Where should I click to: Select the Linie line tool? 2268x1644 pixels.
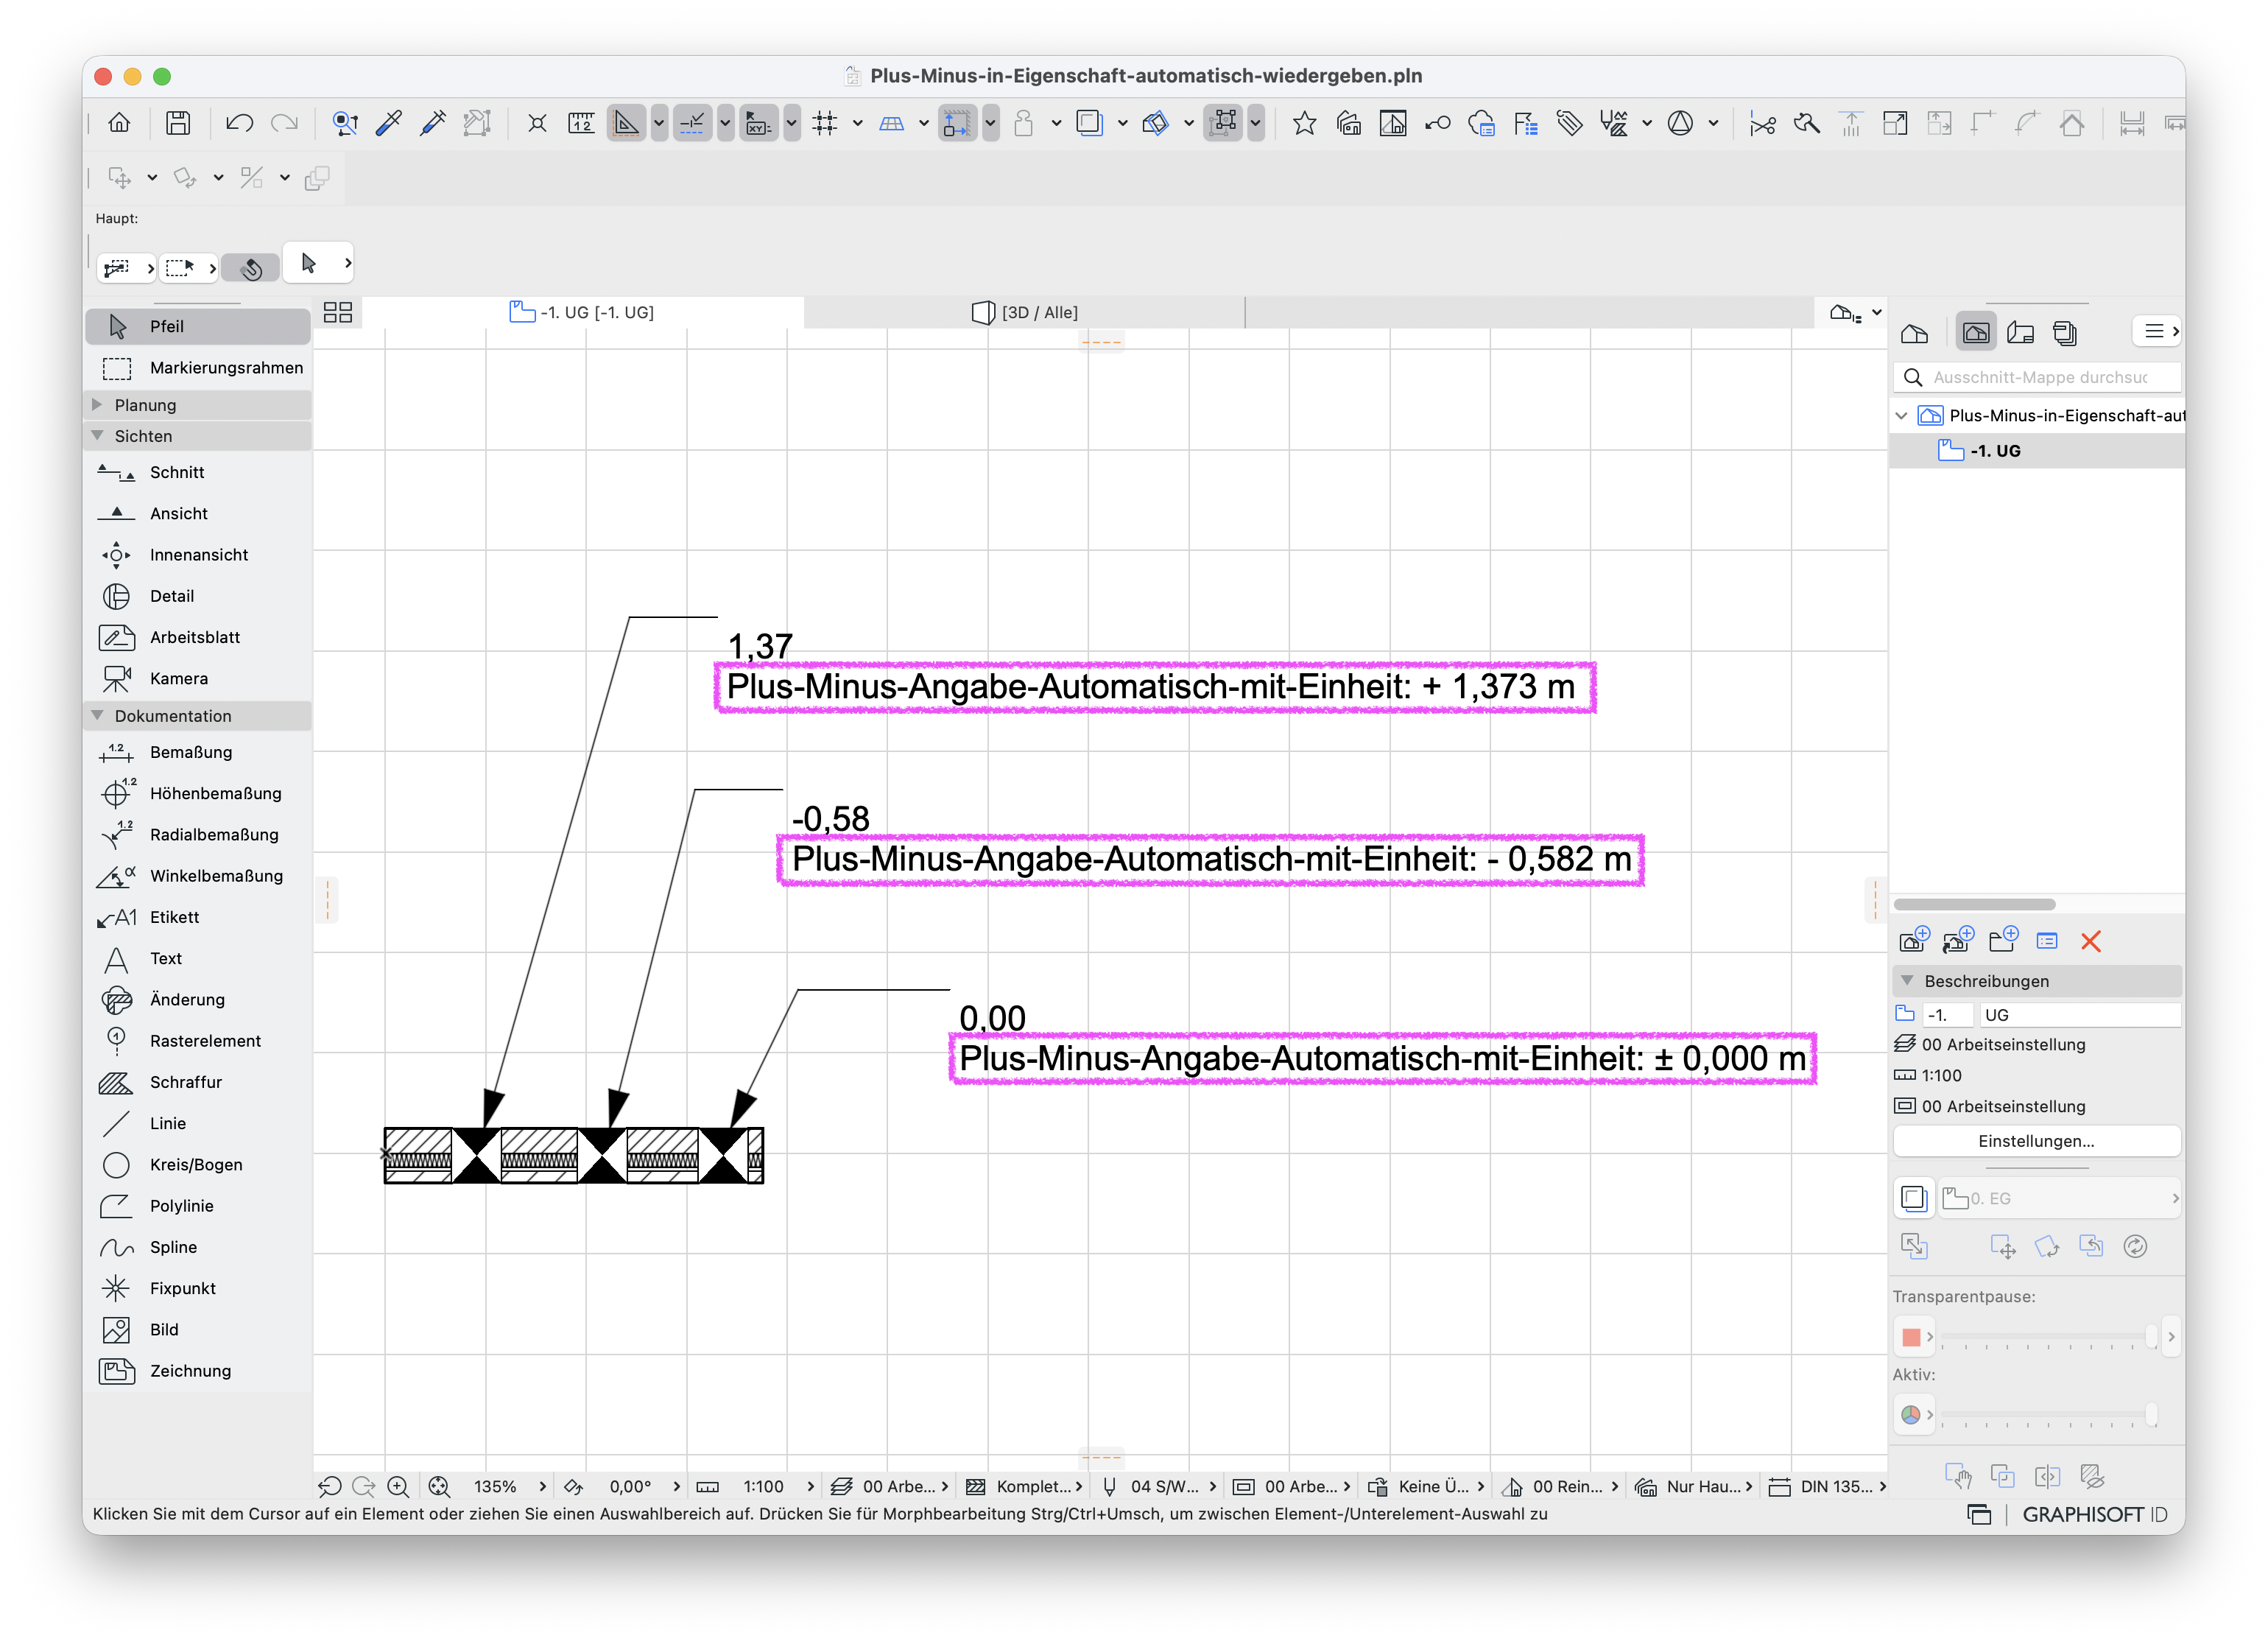pos(198,1123)
